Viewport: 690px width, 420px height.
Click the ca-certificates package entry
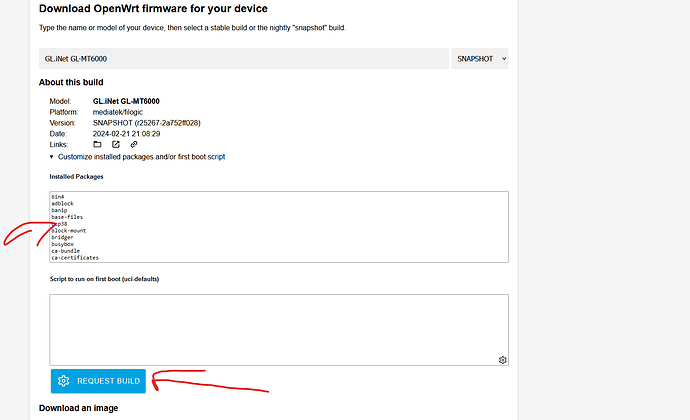tap(74, 257)
